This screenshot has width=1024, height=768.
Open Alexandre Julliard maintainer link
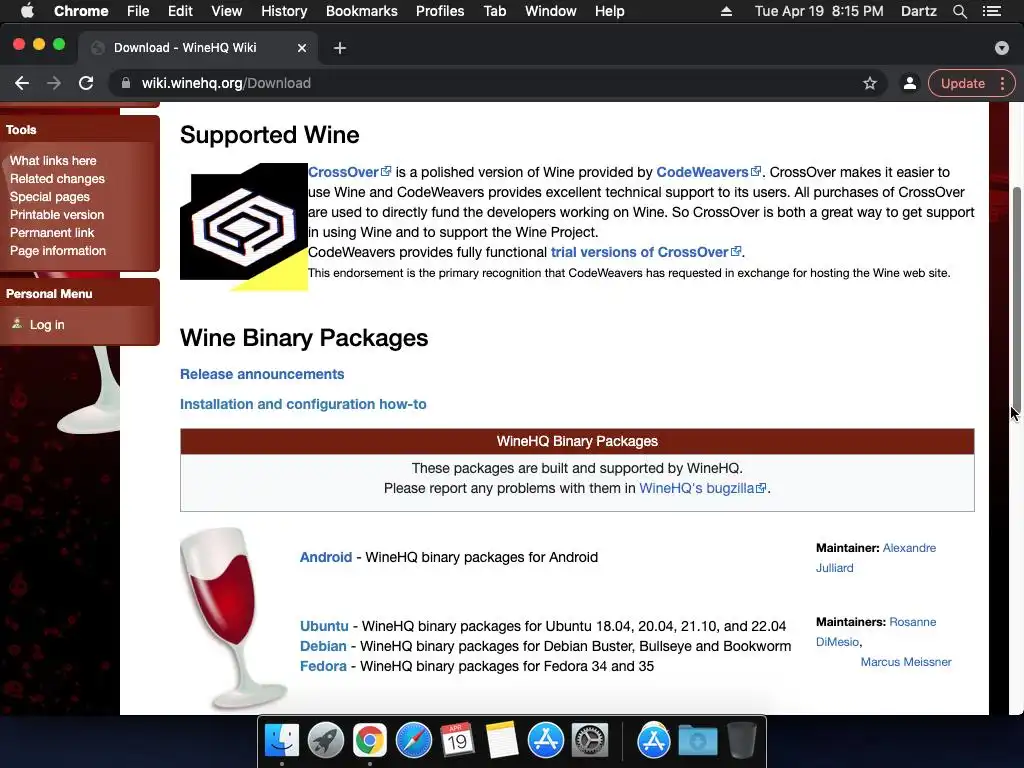tap(876, 558)
